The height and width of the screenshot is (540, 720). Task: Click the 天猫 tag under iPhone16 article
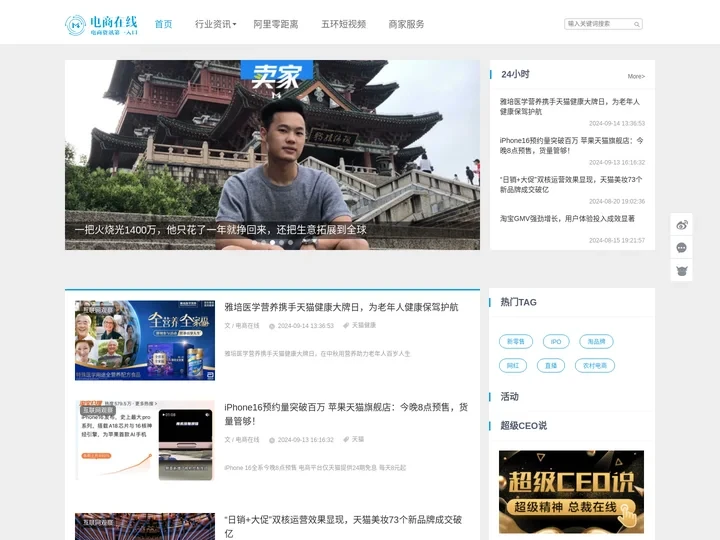(358, 439)
